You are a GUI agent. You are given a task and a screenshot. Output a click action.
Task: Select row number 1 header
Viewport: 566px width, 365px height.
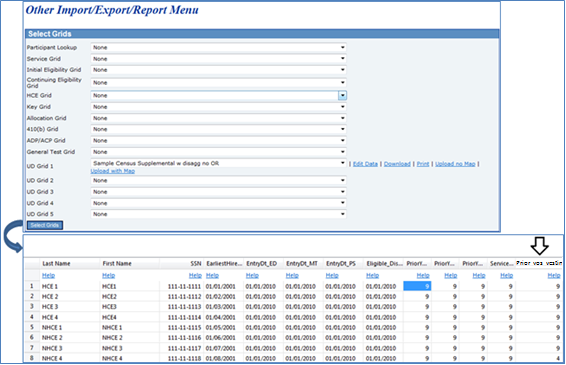point(32,286)
